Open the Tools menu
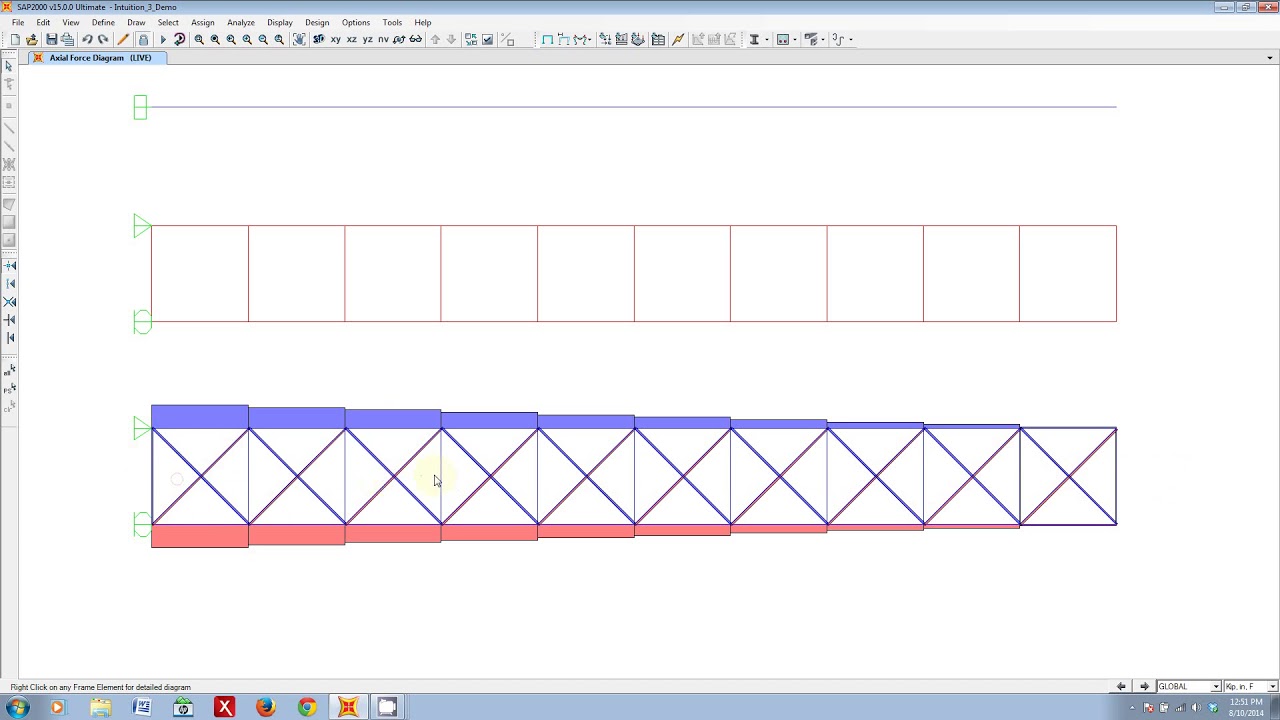 (x=392, y=22)
